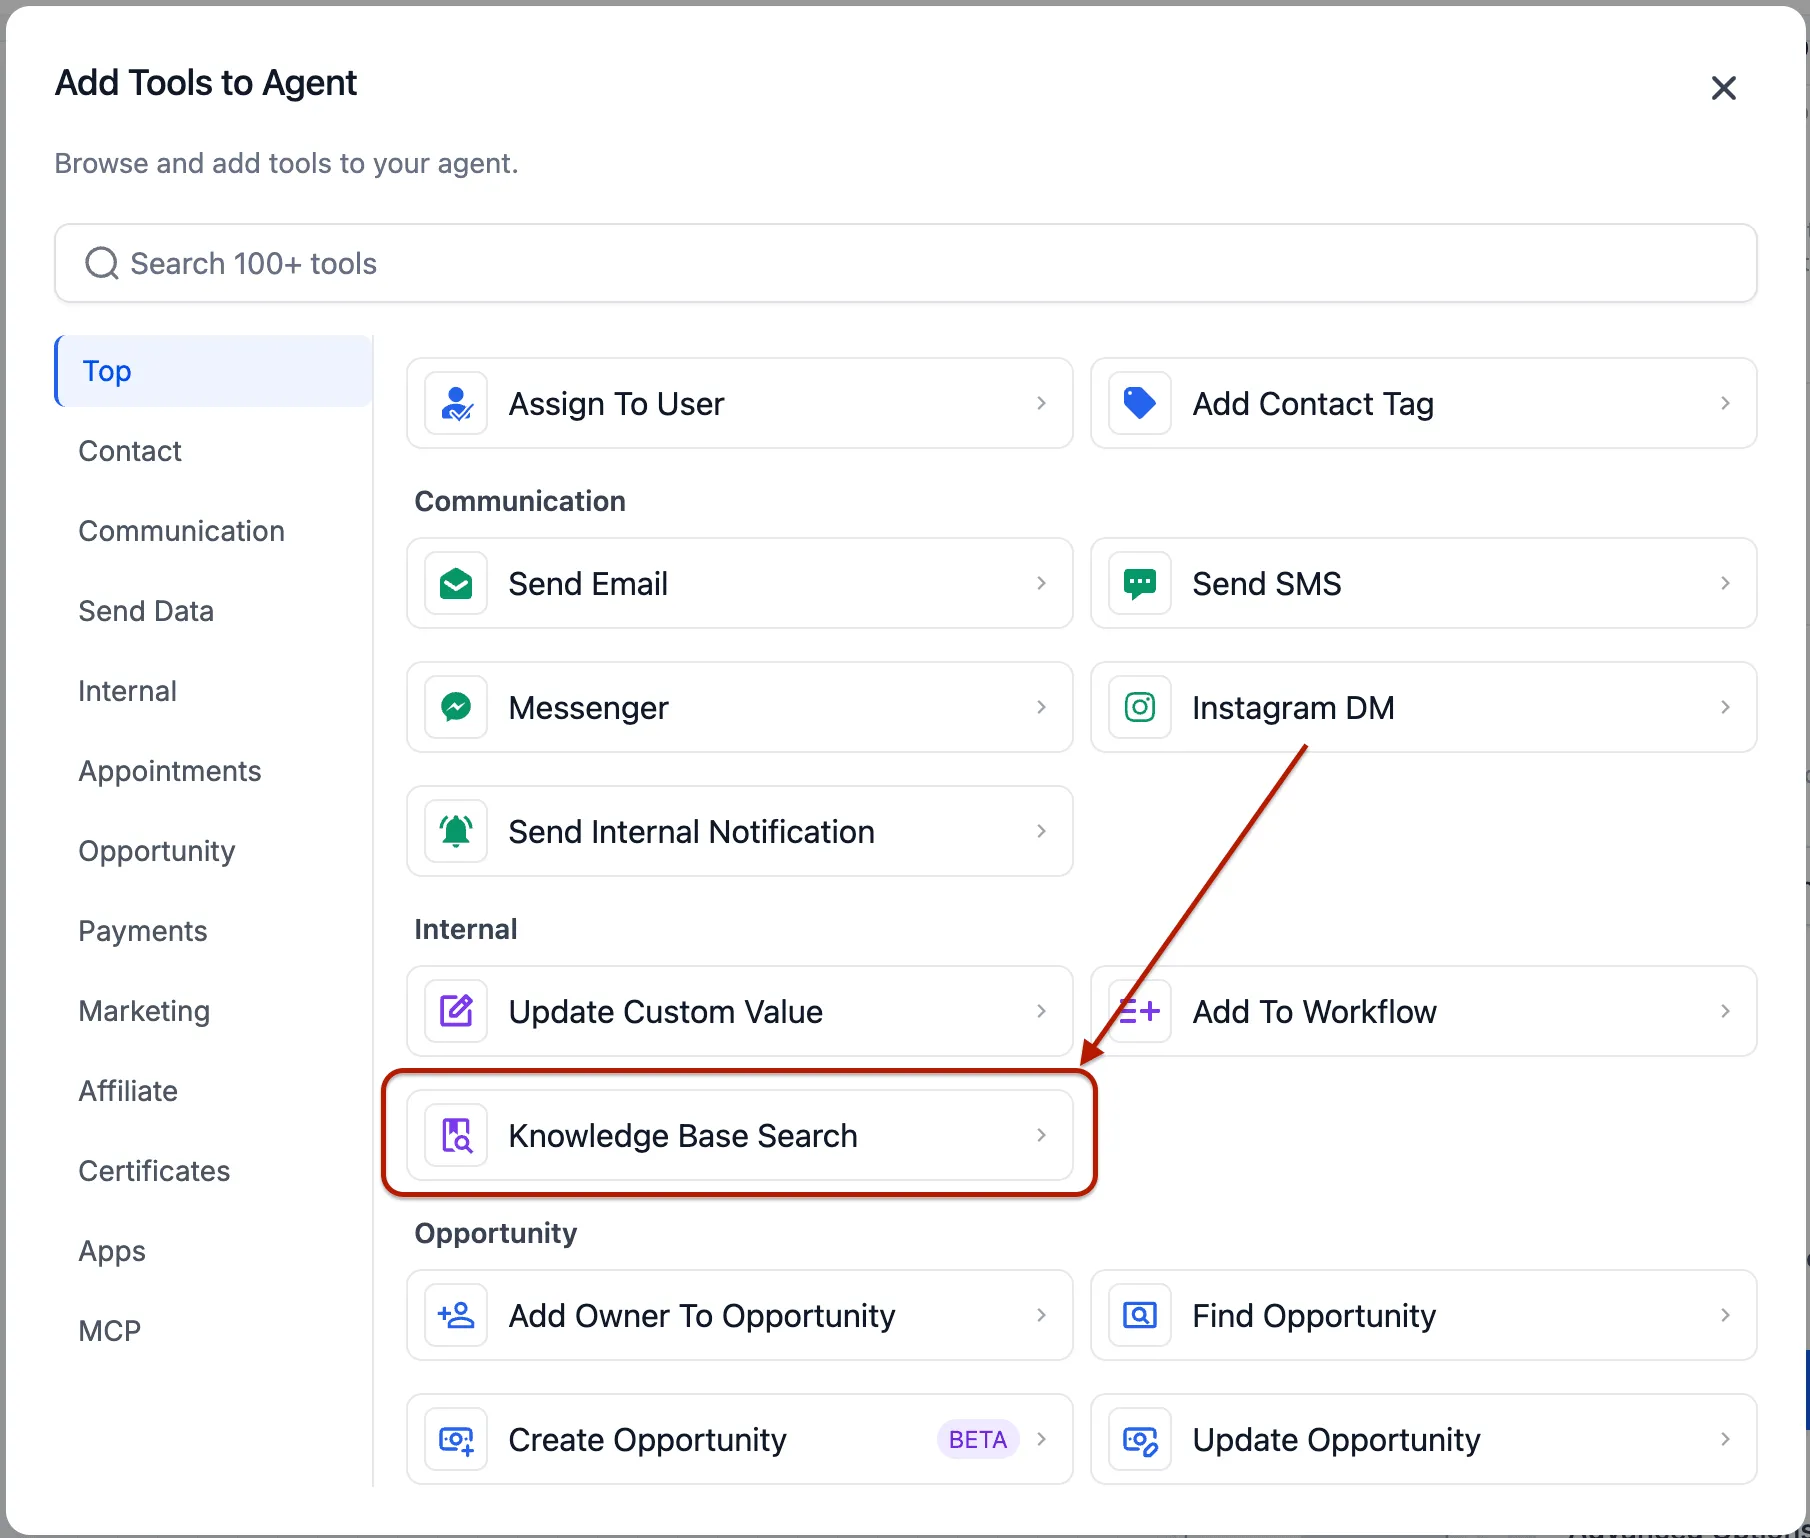Image resolution: width=1810 pixels, height=1538 pixels.
Task: Choose the Send Email tool
Action: [x=740, y=583]
